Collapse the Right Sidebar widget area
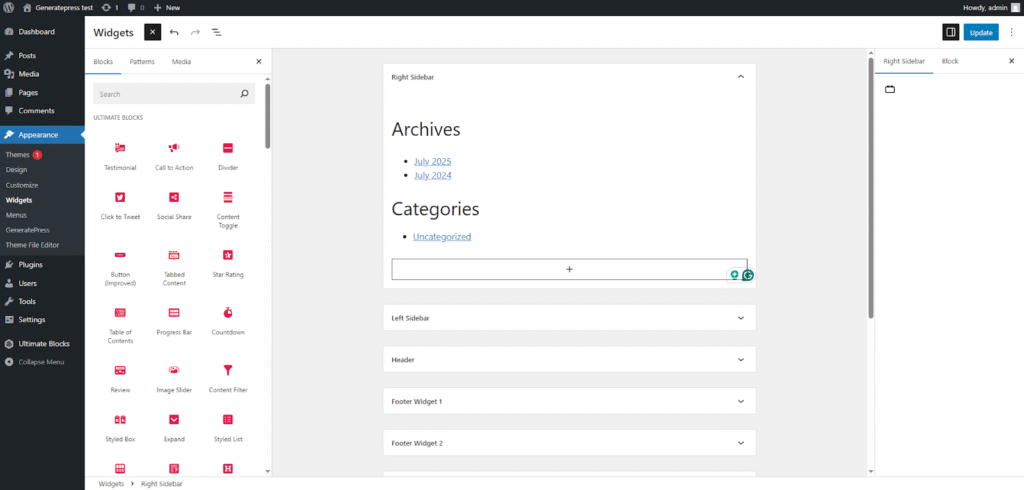Viewport: 1024px width, 490px height. 740,76
